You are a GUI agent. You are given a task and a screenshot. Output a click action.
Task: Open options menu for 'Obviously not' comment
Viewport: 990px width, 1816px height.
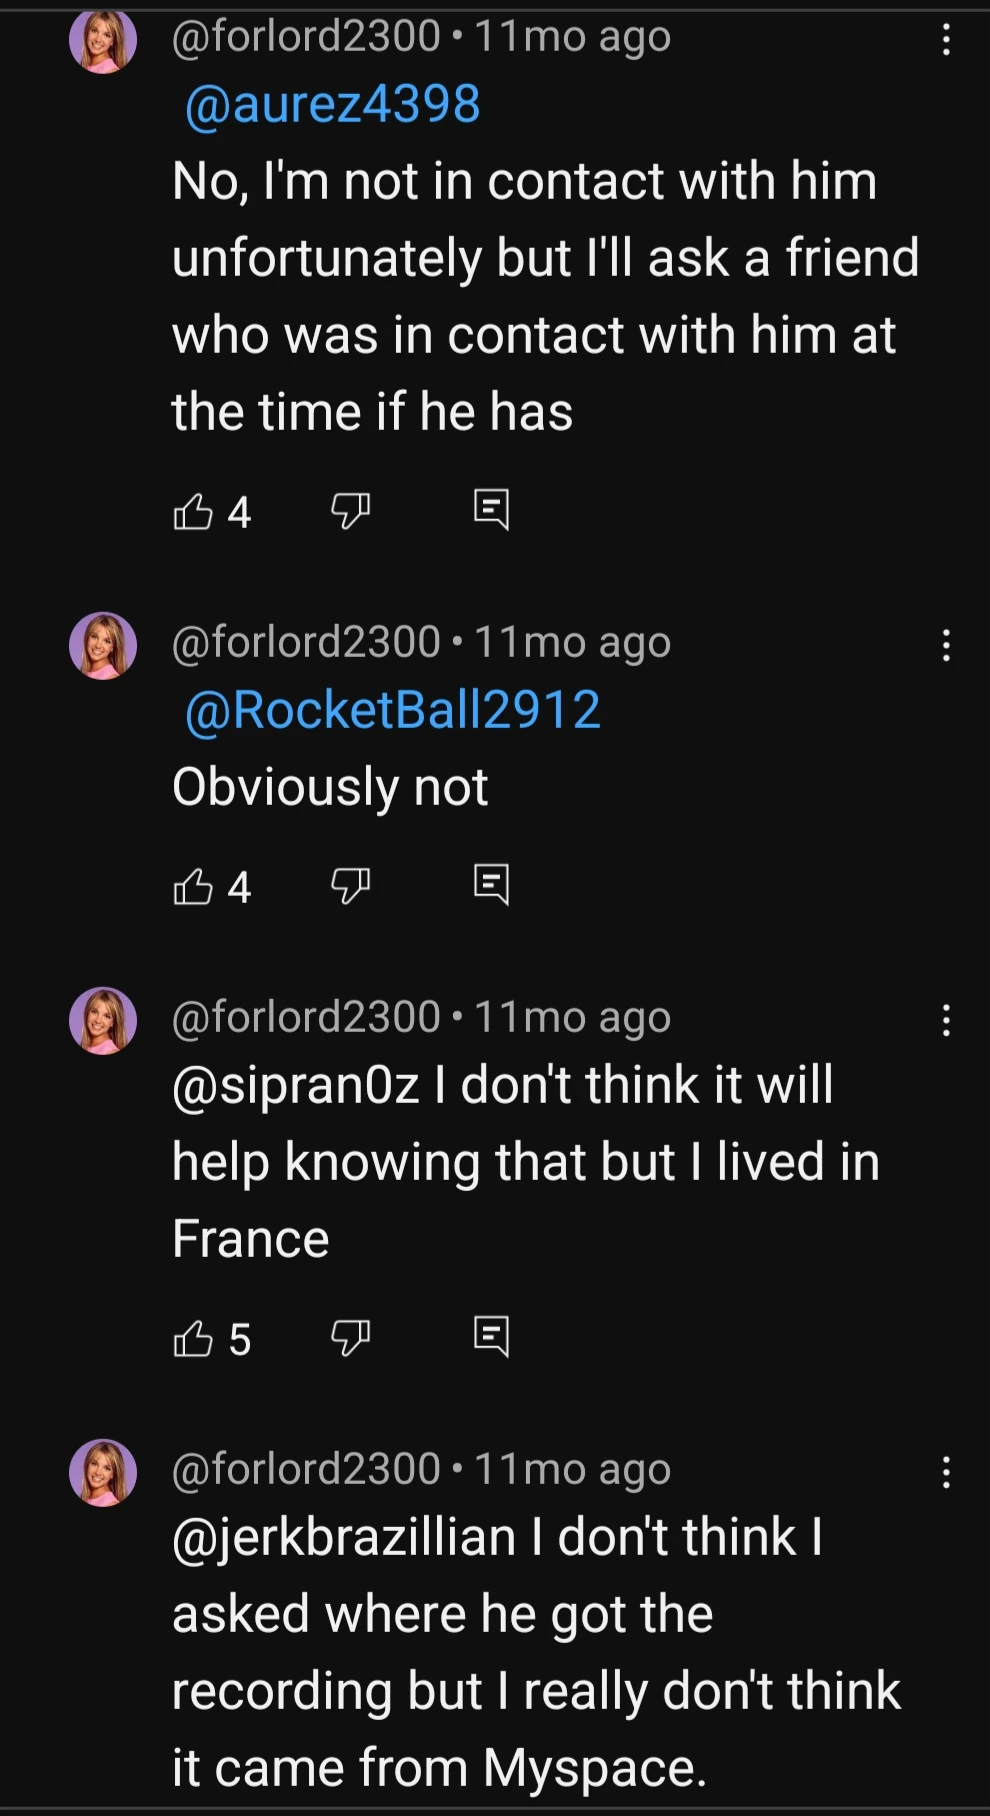[946, 645]
